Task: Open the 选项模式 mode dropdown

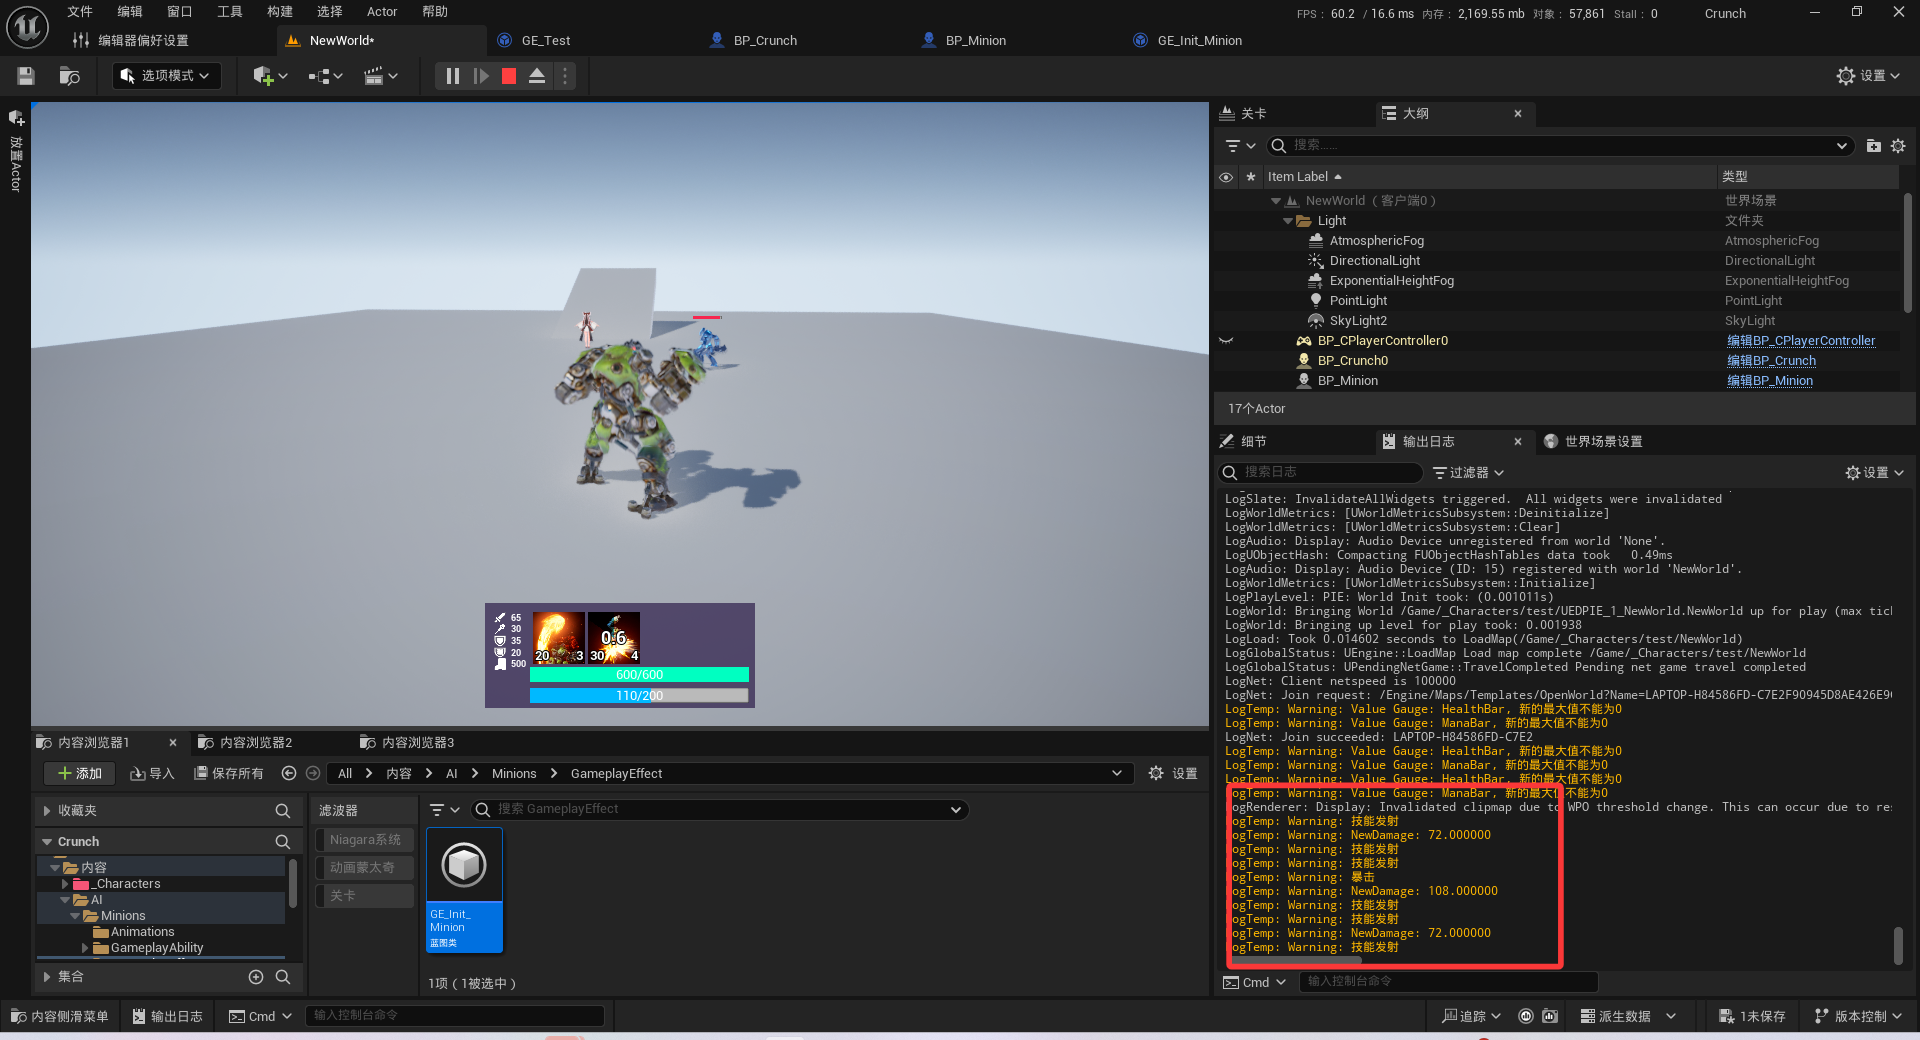Action: (166, 76)
